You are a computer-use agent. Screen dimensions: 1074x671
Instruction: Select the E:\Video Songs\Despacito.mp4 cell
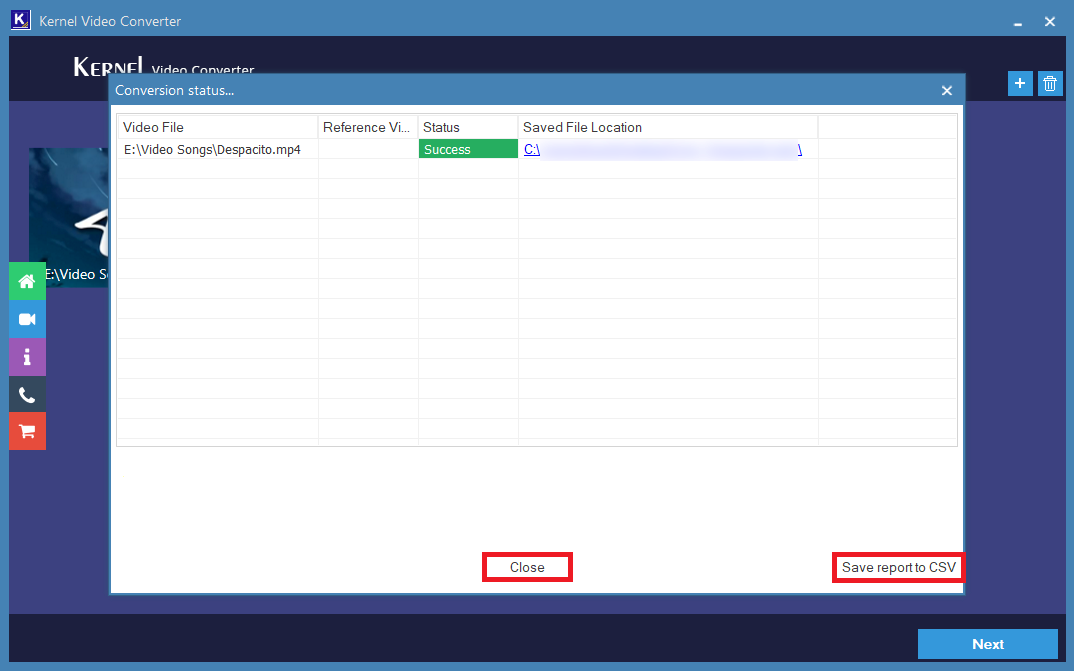pyautogui.click(x=217, y=149)
